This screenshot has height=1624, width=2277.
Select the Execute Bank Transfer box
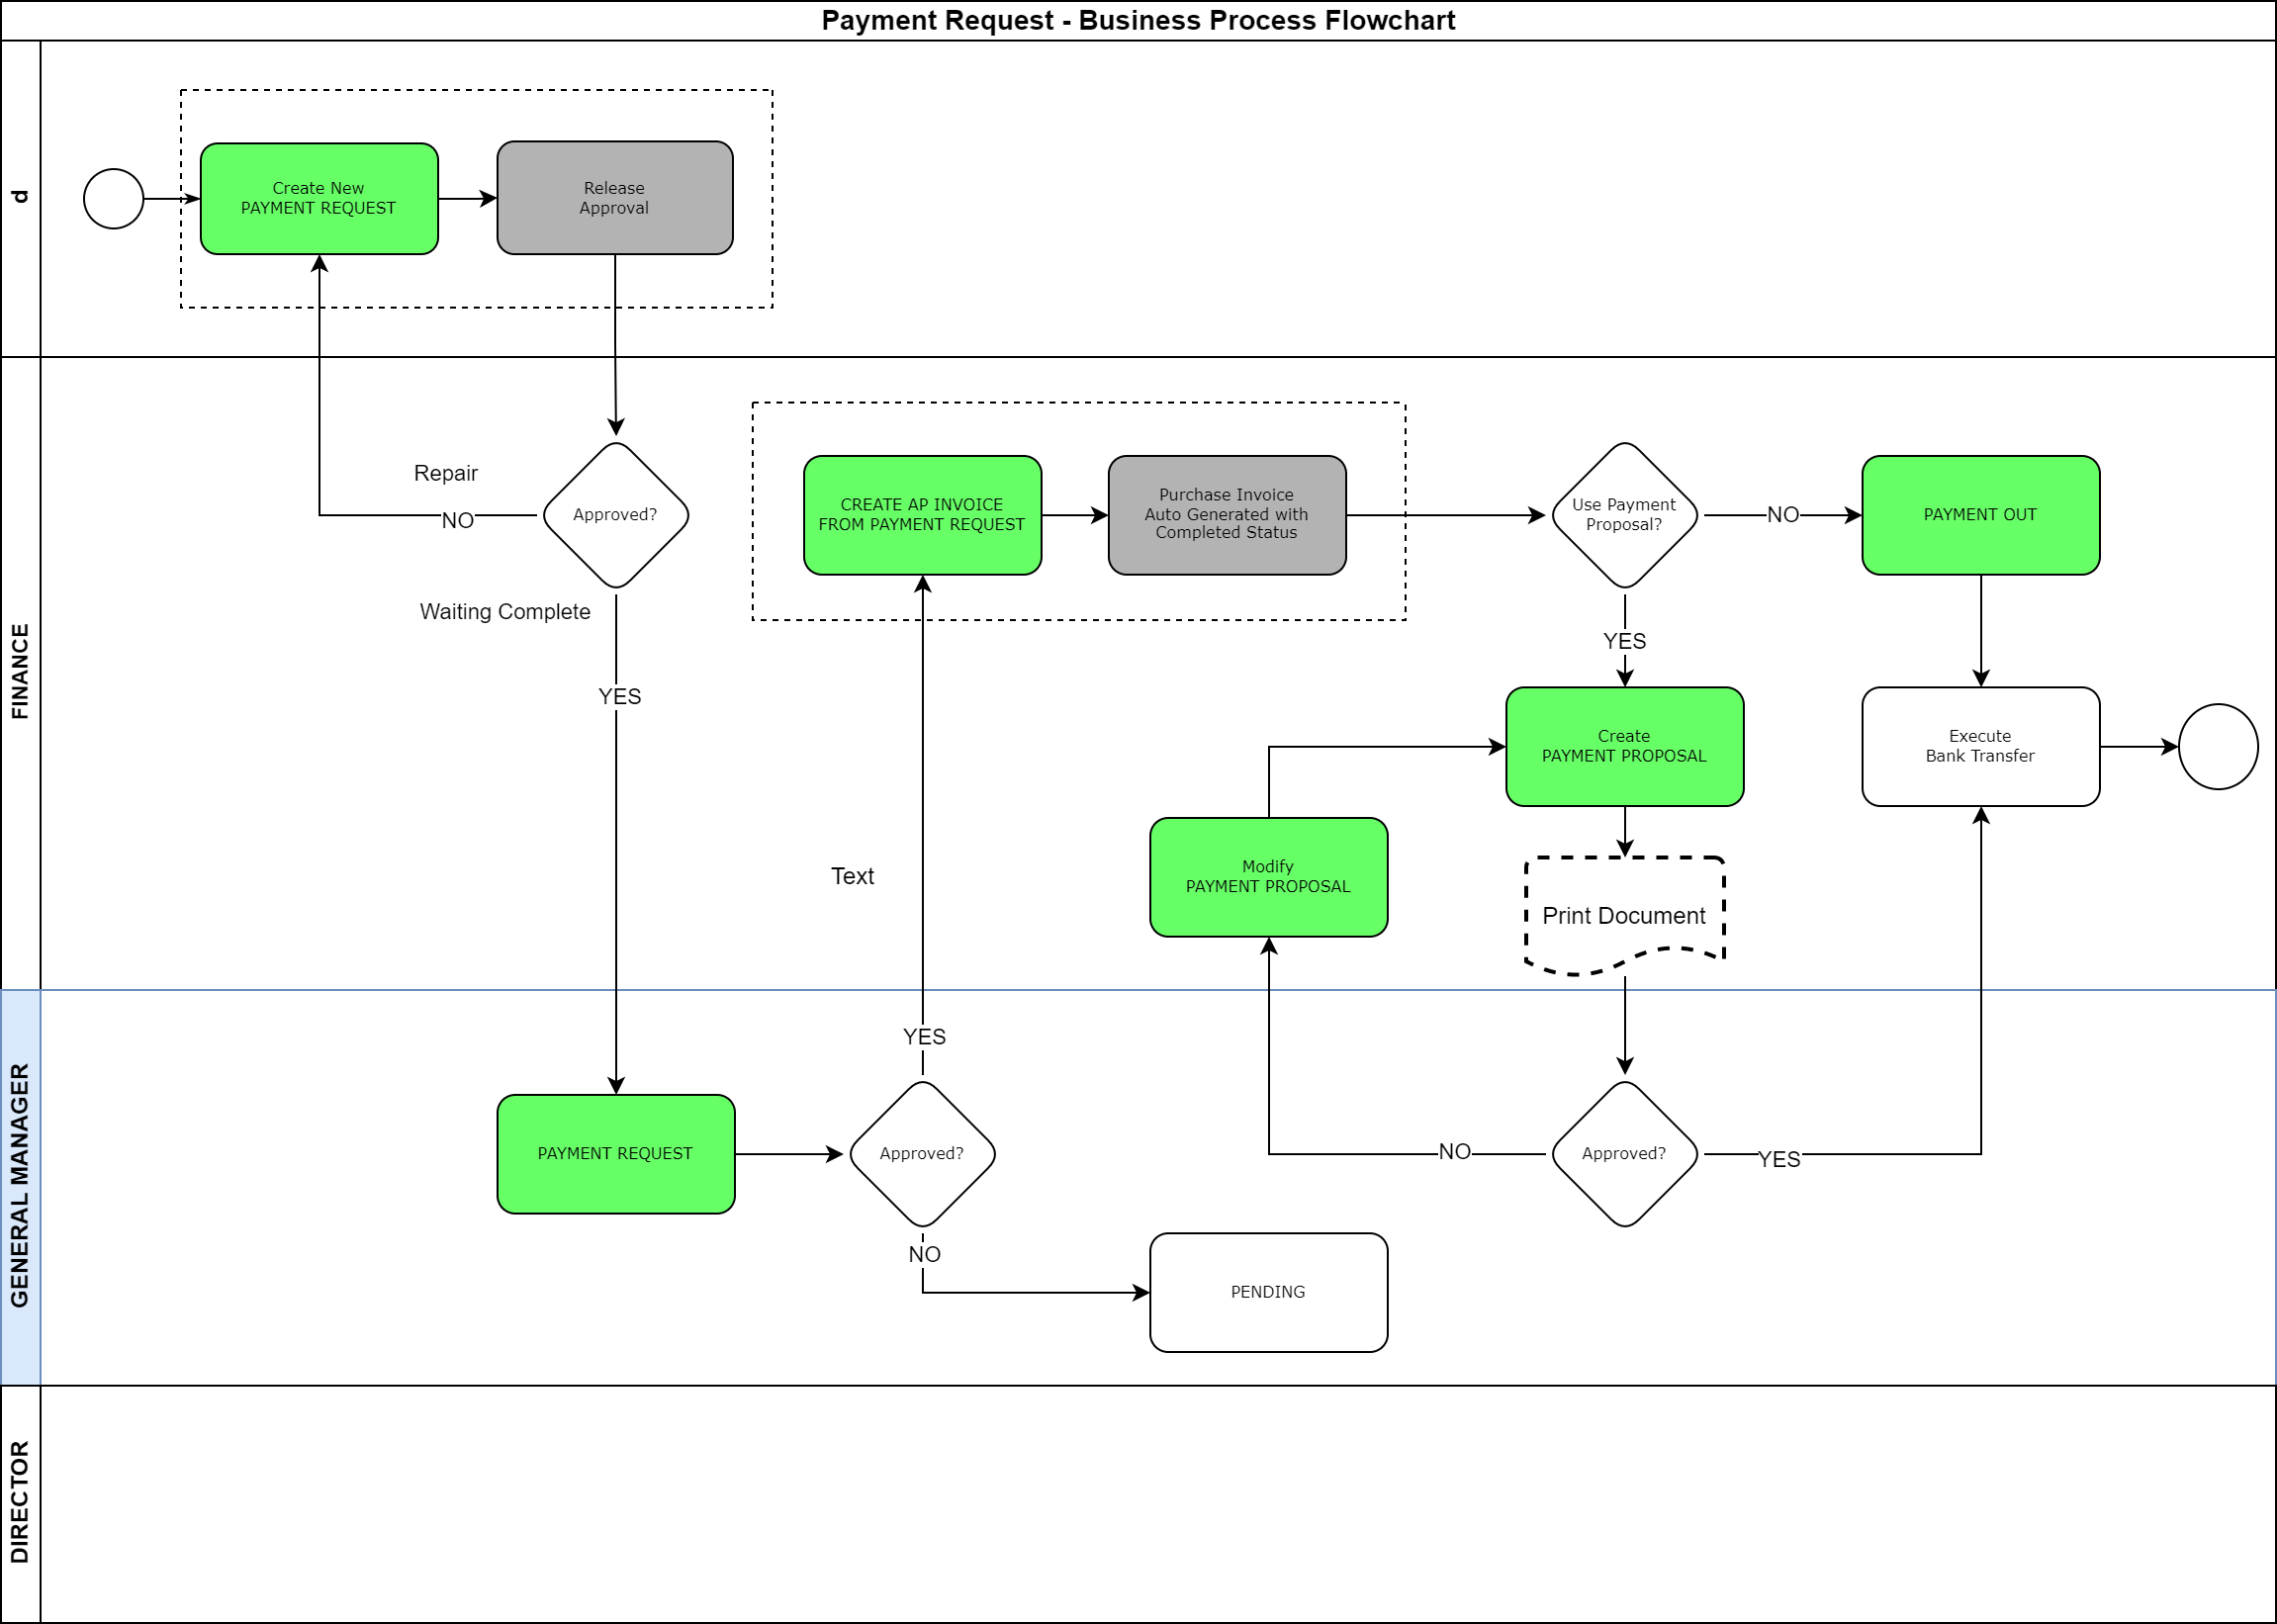[1979, 746]
